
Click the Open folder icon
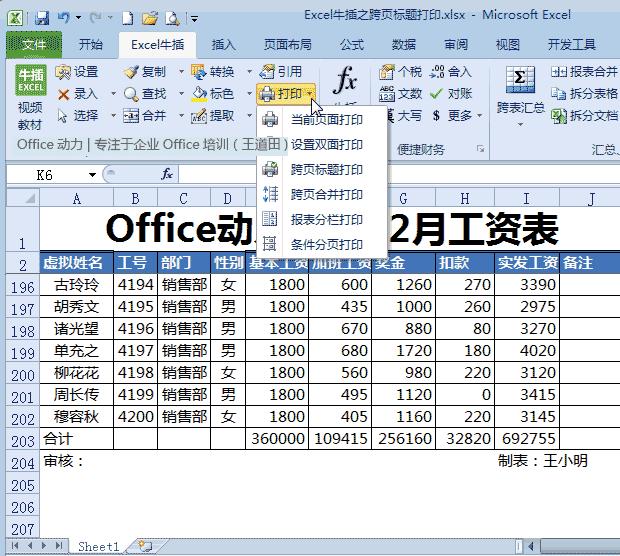pyautogui.click(x=150, y=18)
